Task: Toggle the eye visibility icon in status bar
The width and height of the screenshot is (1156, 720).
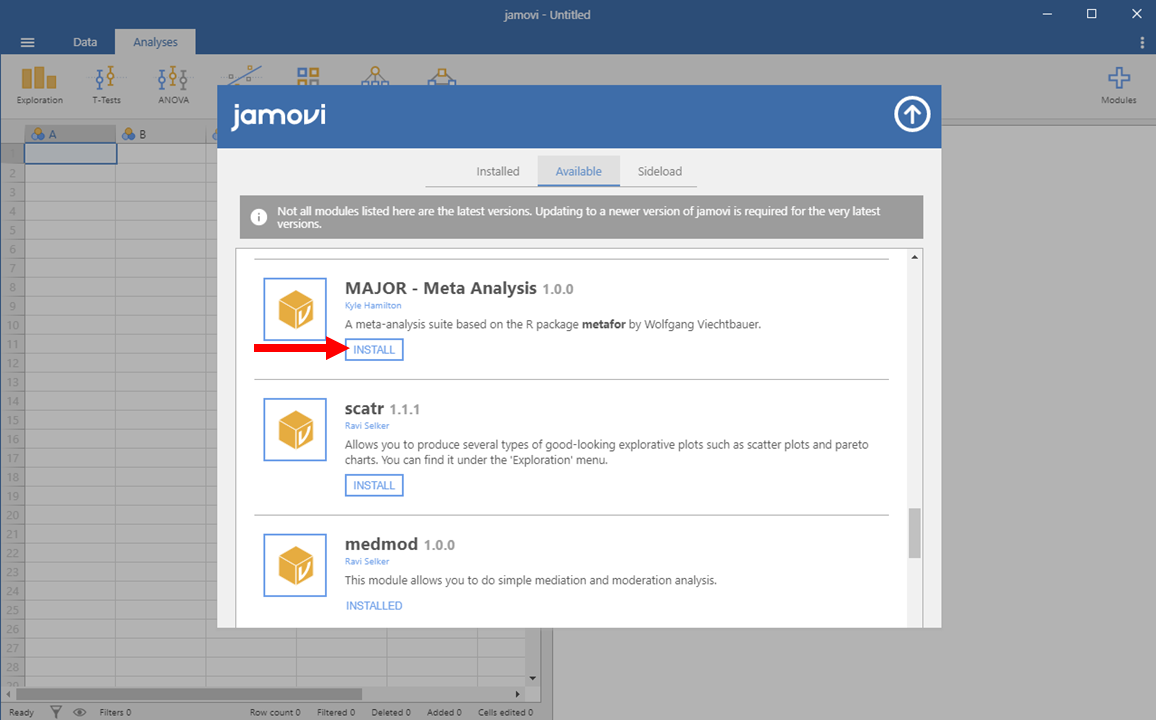Action: coord(80,712)
